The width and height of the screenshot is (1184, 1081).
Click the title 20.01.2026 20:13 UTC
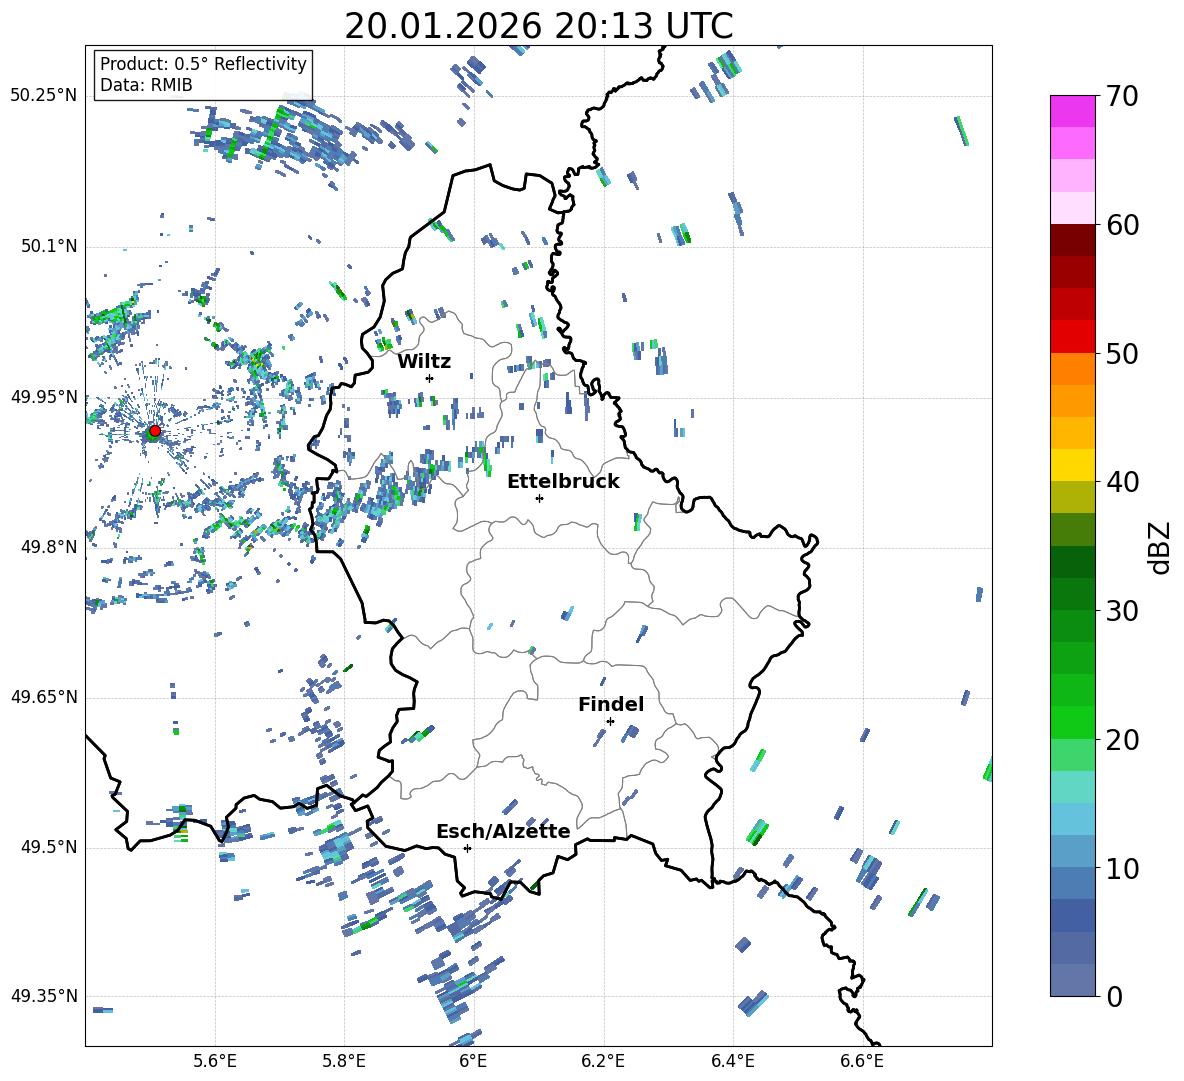click(538, 26)
